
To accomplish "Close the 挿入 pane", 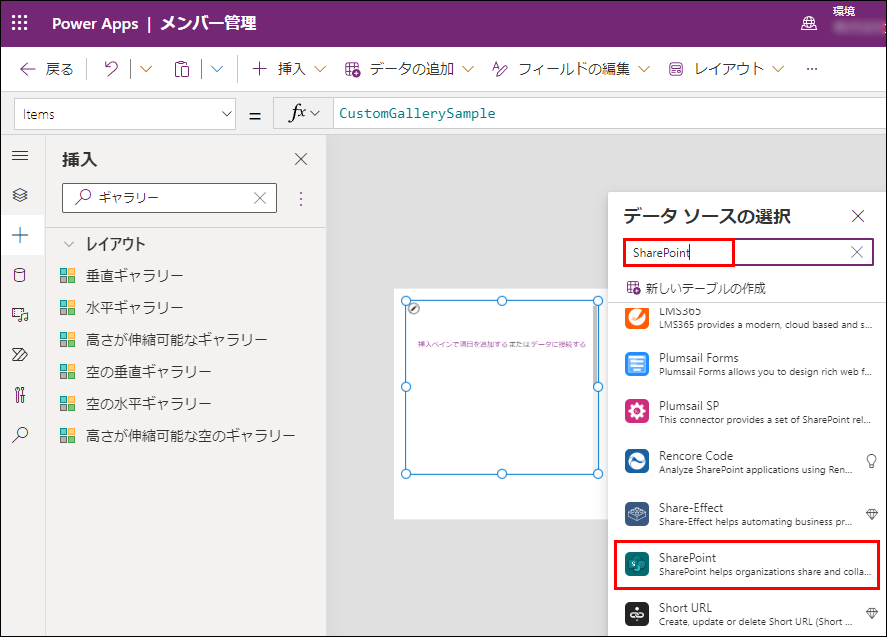I will [301, 159].
